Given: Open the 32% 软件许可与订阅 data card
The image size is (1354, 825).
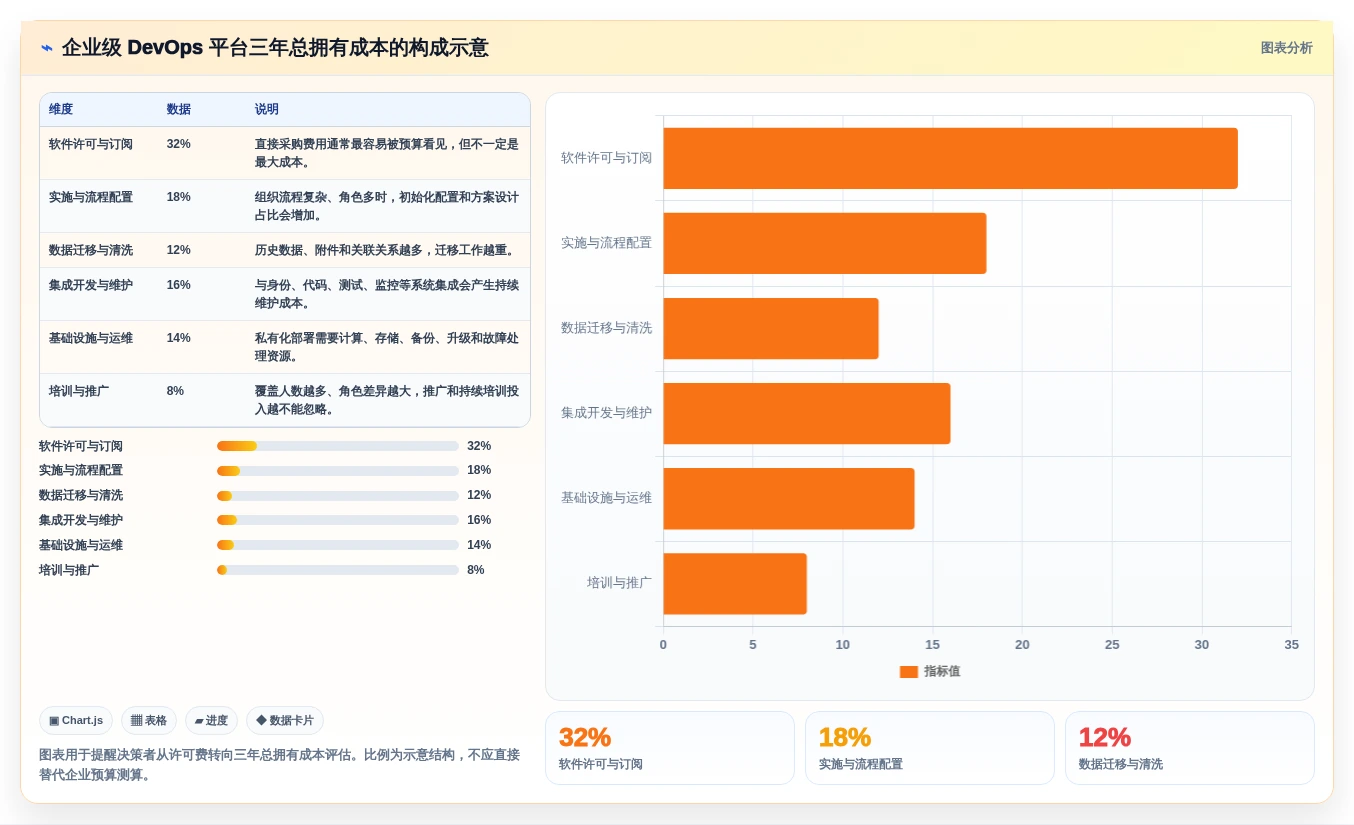Looking at the screenshot, I should tap(670, 748).
